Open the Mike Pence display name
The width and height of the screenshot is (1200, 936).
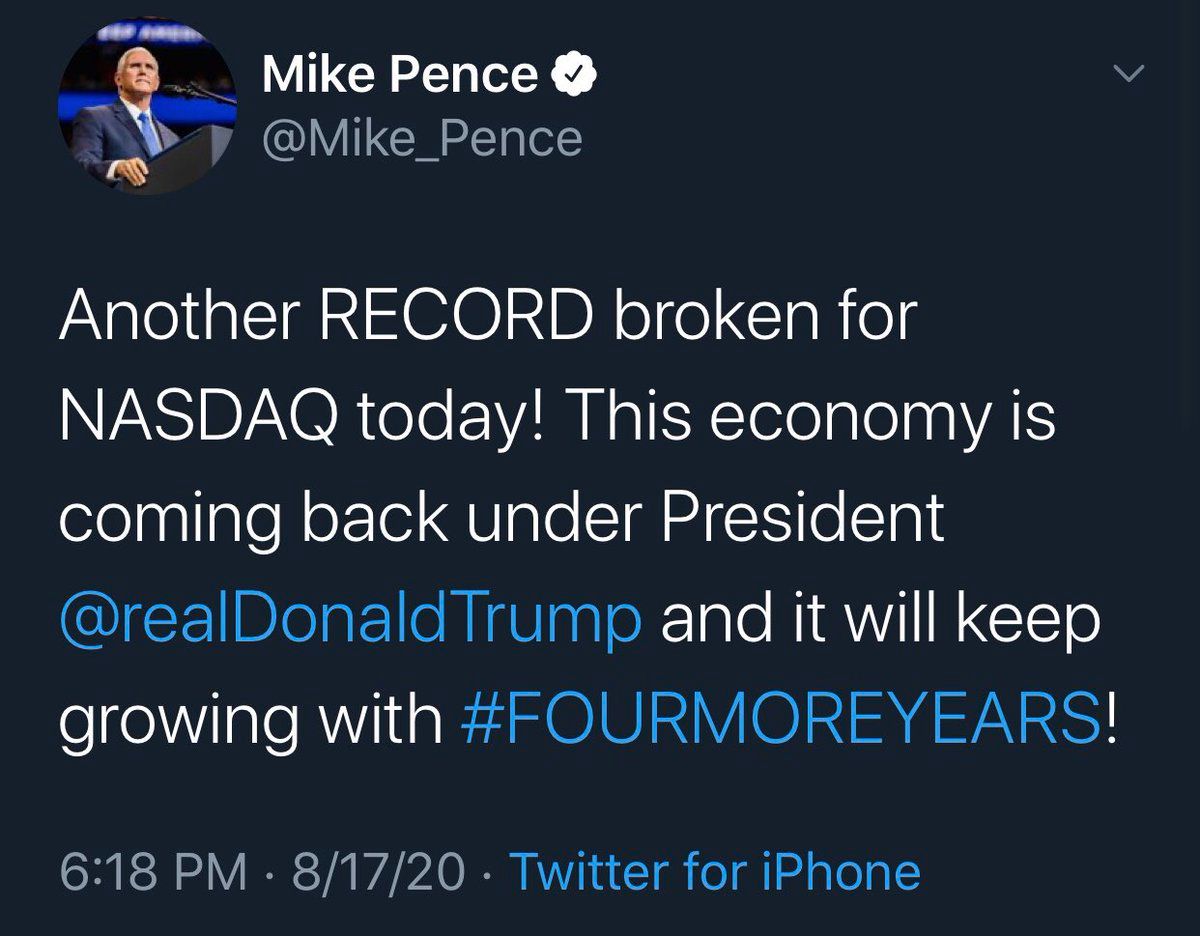point(400,75)
